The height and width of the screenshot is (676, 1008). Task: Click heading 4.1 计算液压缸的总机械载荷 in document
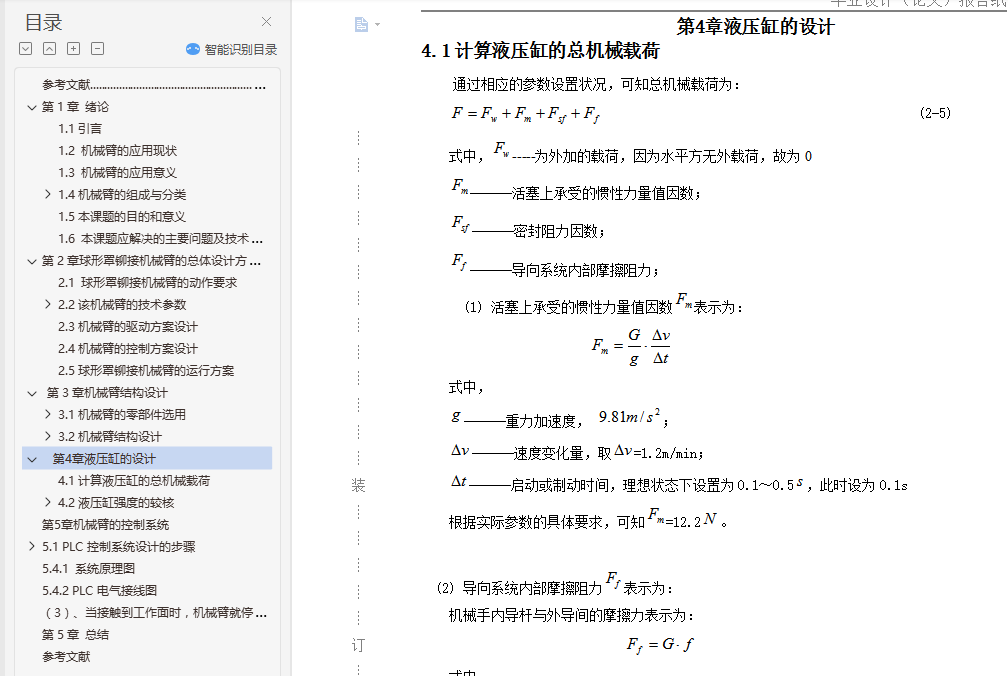541,51
